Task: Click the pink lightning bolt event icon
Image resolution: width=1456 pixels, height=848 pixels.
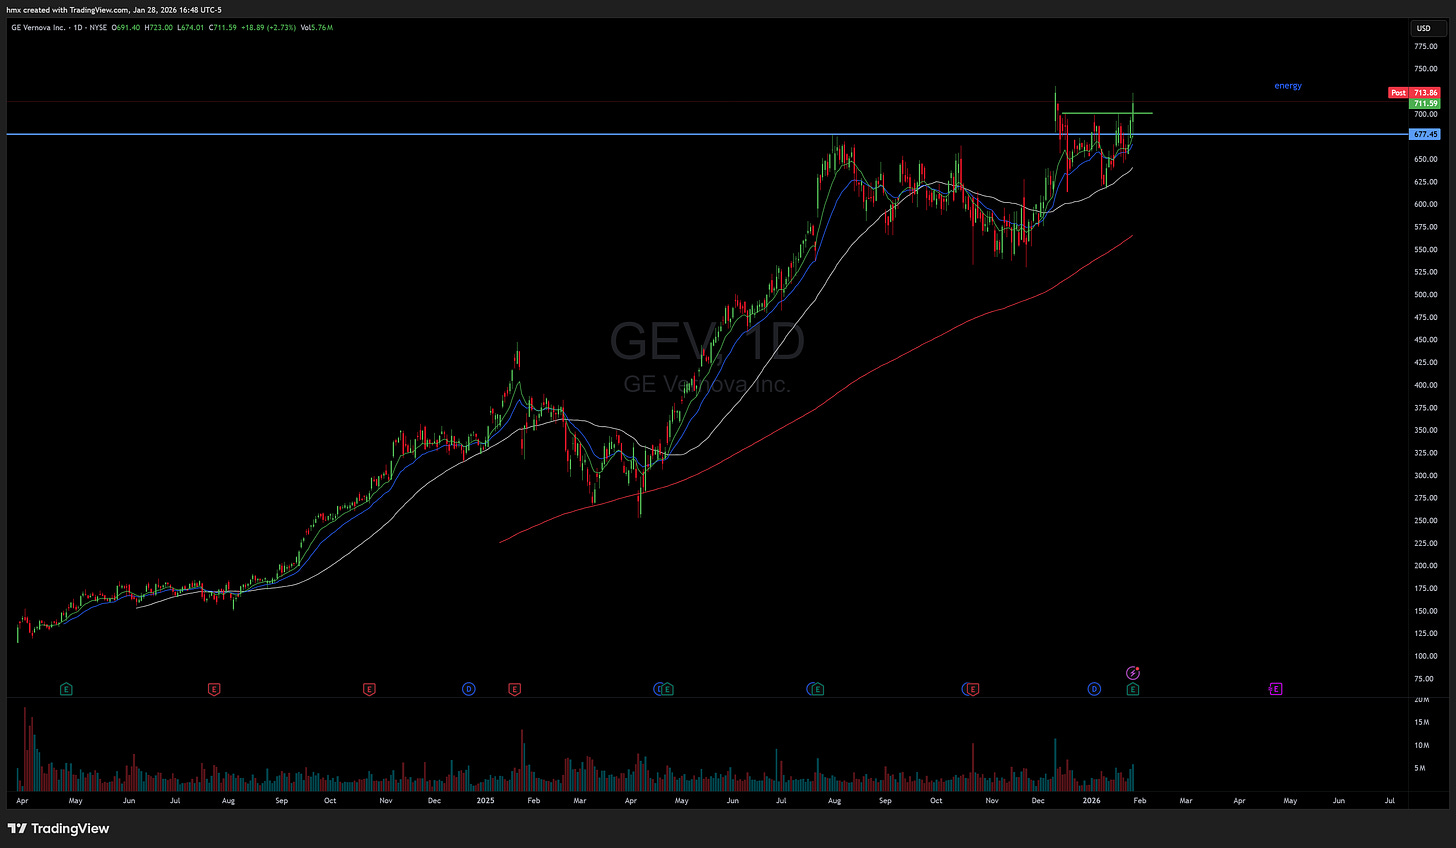Action: click(x=1133, y=673)
